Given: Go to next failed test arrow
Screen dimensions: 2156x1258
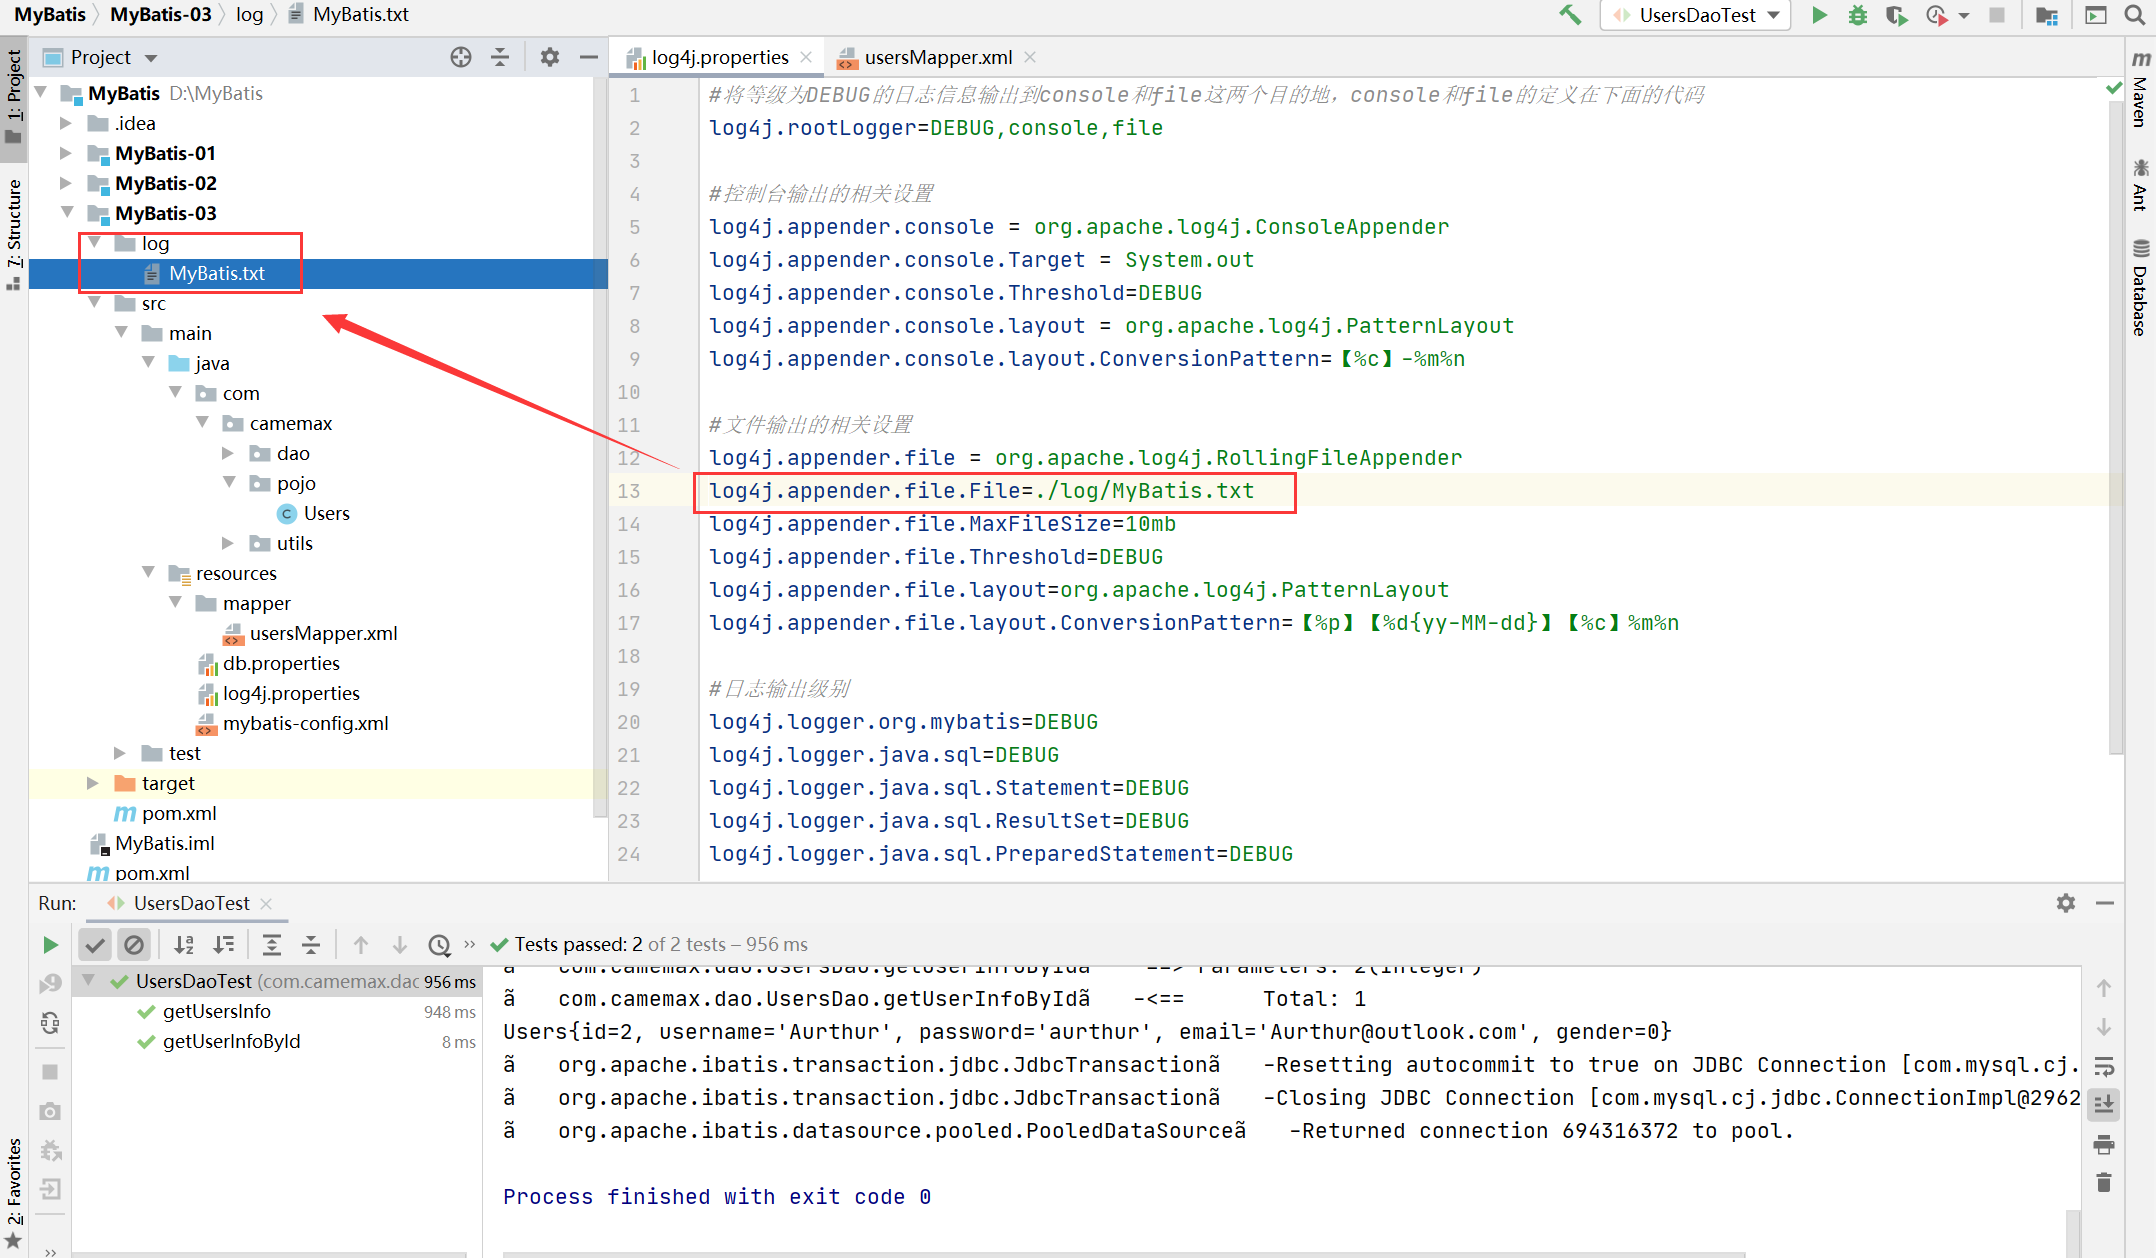Looking at the screenshot, I should (x=400, y=944).
